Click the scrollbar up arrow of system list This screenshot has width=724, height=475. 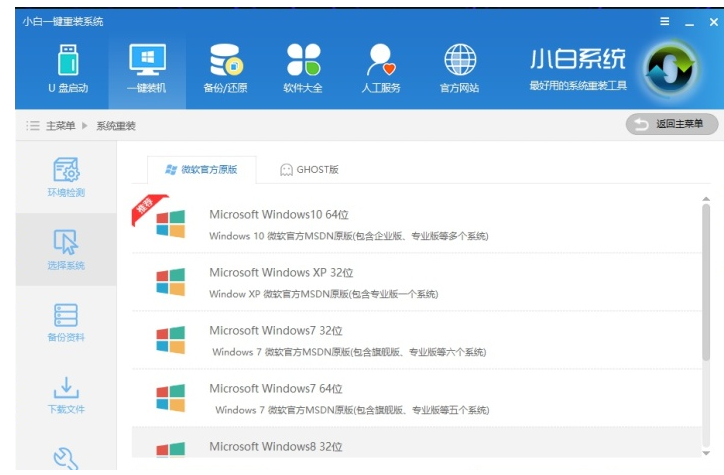pyautogui.click(x=706, y=199)
